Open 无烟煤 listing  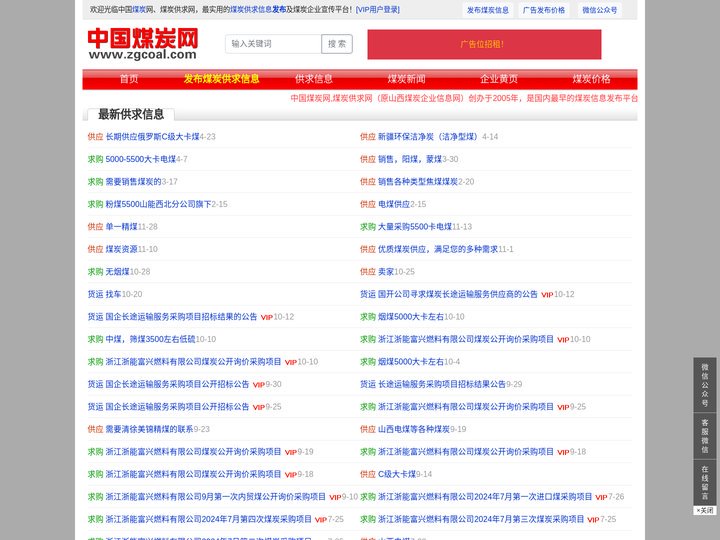click(117, 272)
